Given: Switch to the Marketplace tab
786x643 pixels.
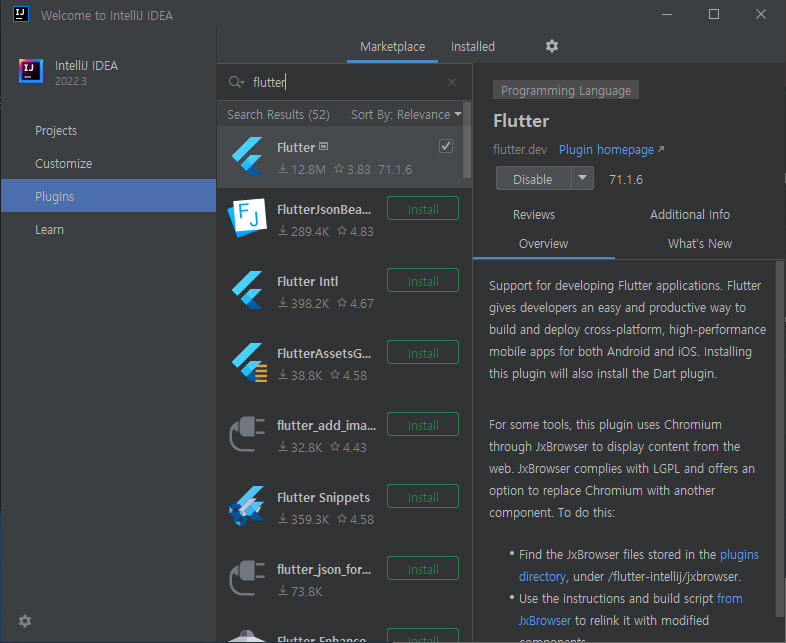Looking at the screenshot, I should click(x=392, y=46).
